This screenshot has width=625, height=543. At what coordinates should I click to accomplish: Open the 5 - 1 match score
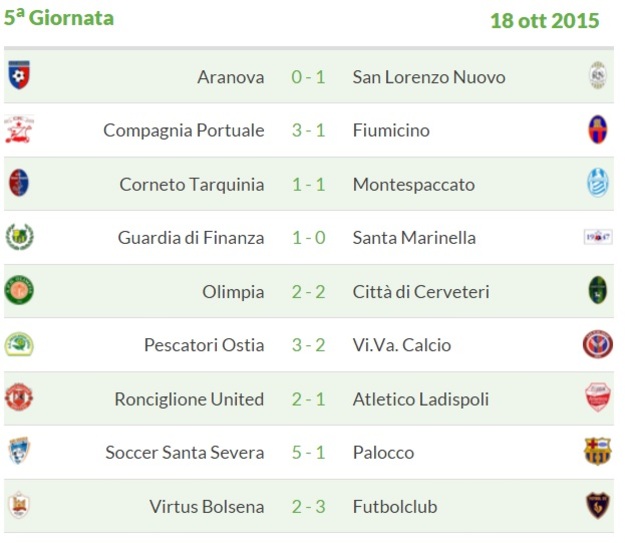309,452
